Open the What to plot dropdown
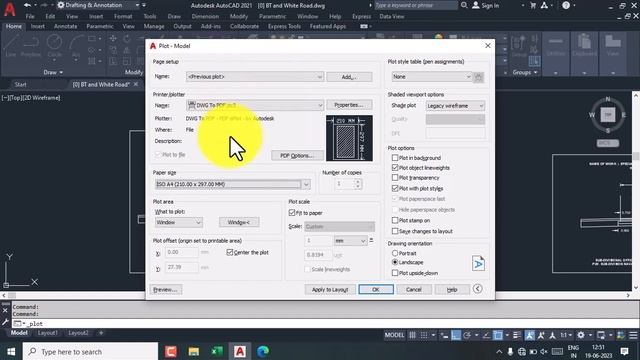 tap(179, 222)
